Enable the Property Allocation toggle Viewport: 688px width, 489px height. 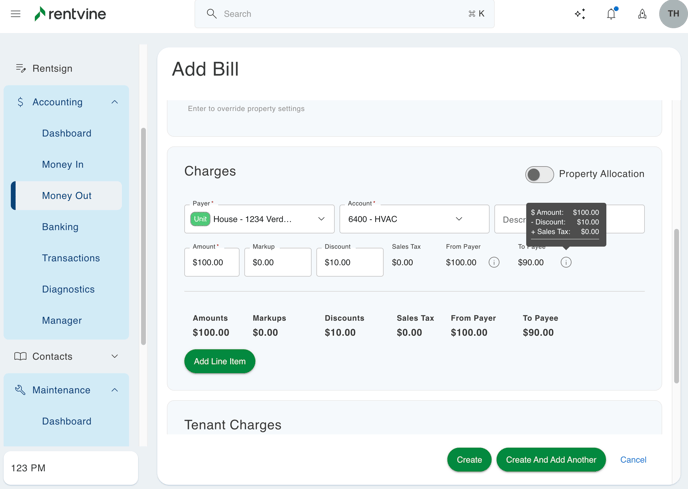point(539,174)
